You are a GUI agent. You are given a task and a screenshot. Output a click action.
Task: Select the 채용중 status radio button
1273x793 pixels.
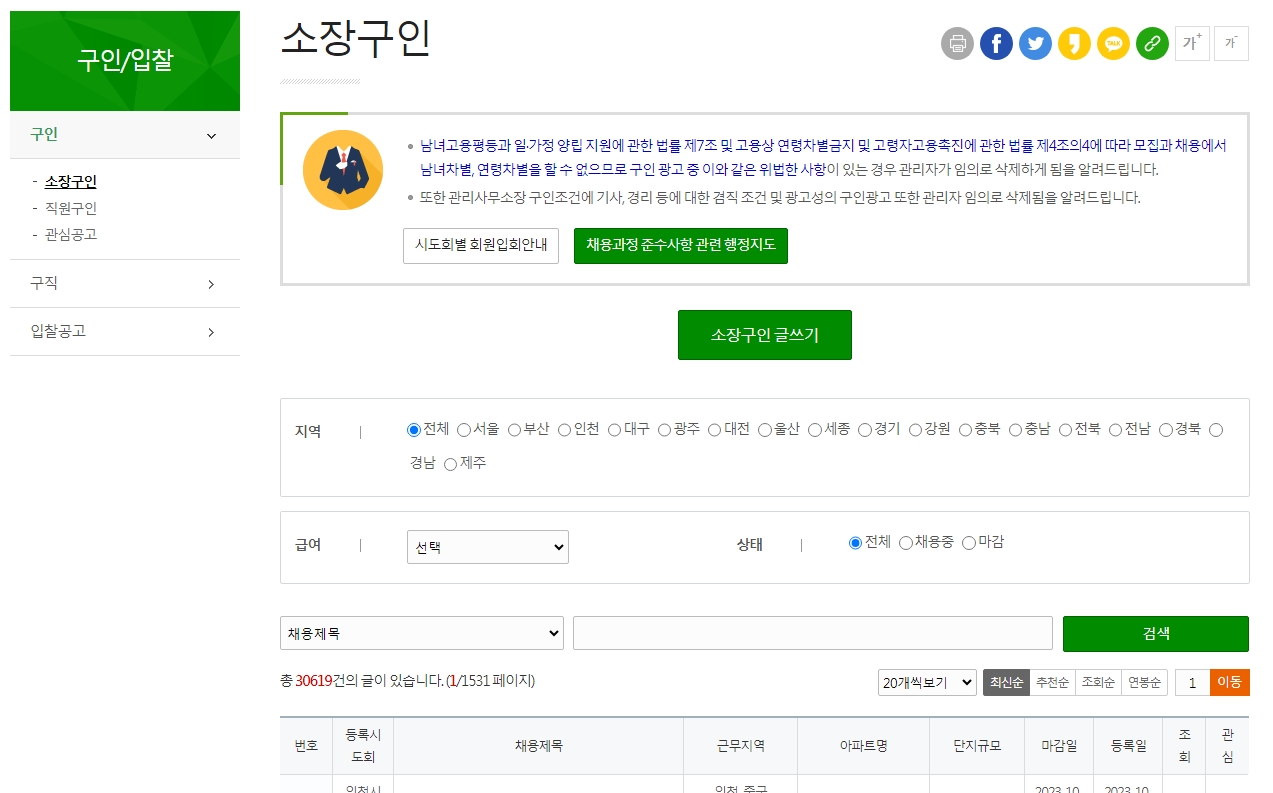[905, 543]
